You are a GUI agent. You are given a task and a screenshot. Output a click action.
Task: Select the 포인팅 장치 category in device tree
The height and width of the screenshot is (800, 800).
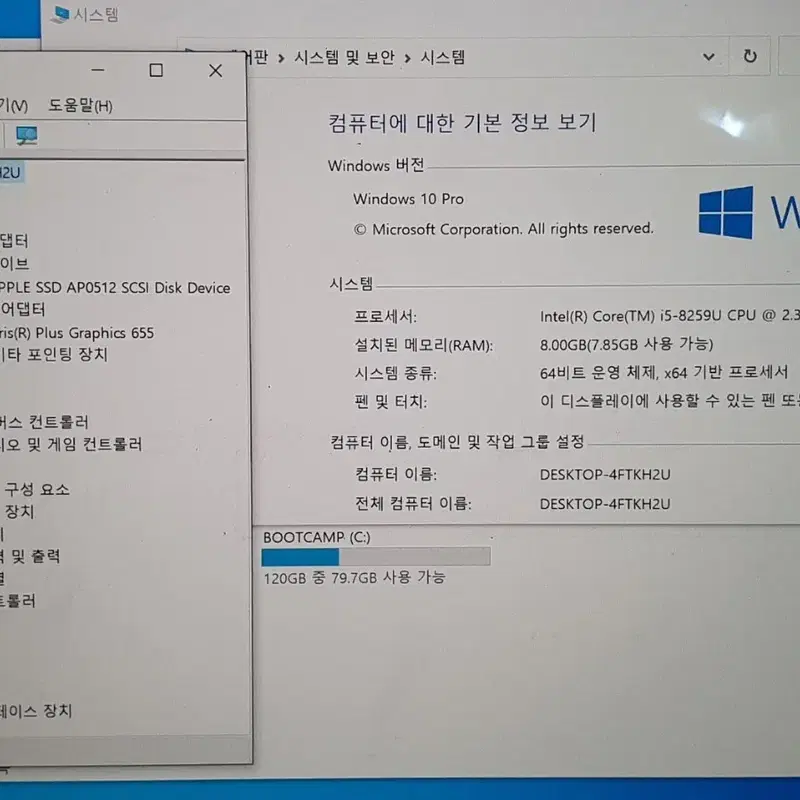(54, 355)
